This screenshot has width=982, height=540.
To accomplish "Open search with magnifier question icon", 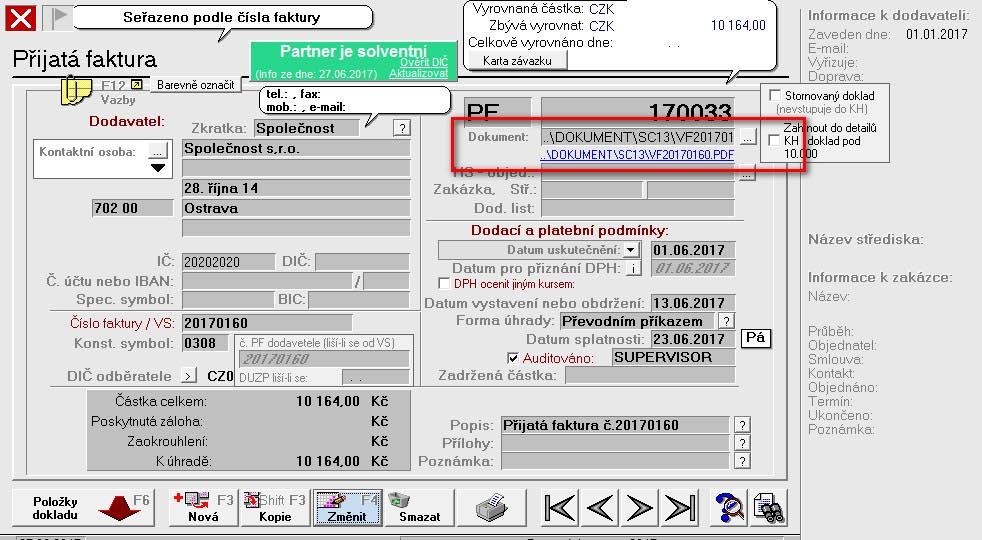I will pyautogui.click(x=730, y=507).
